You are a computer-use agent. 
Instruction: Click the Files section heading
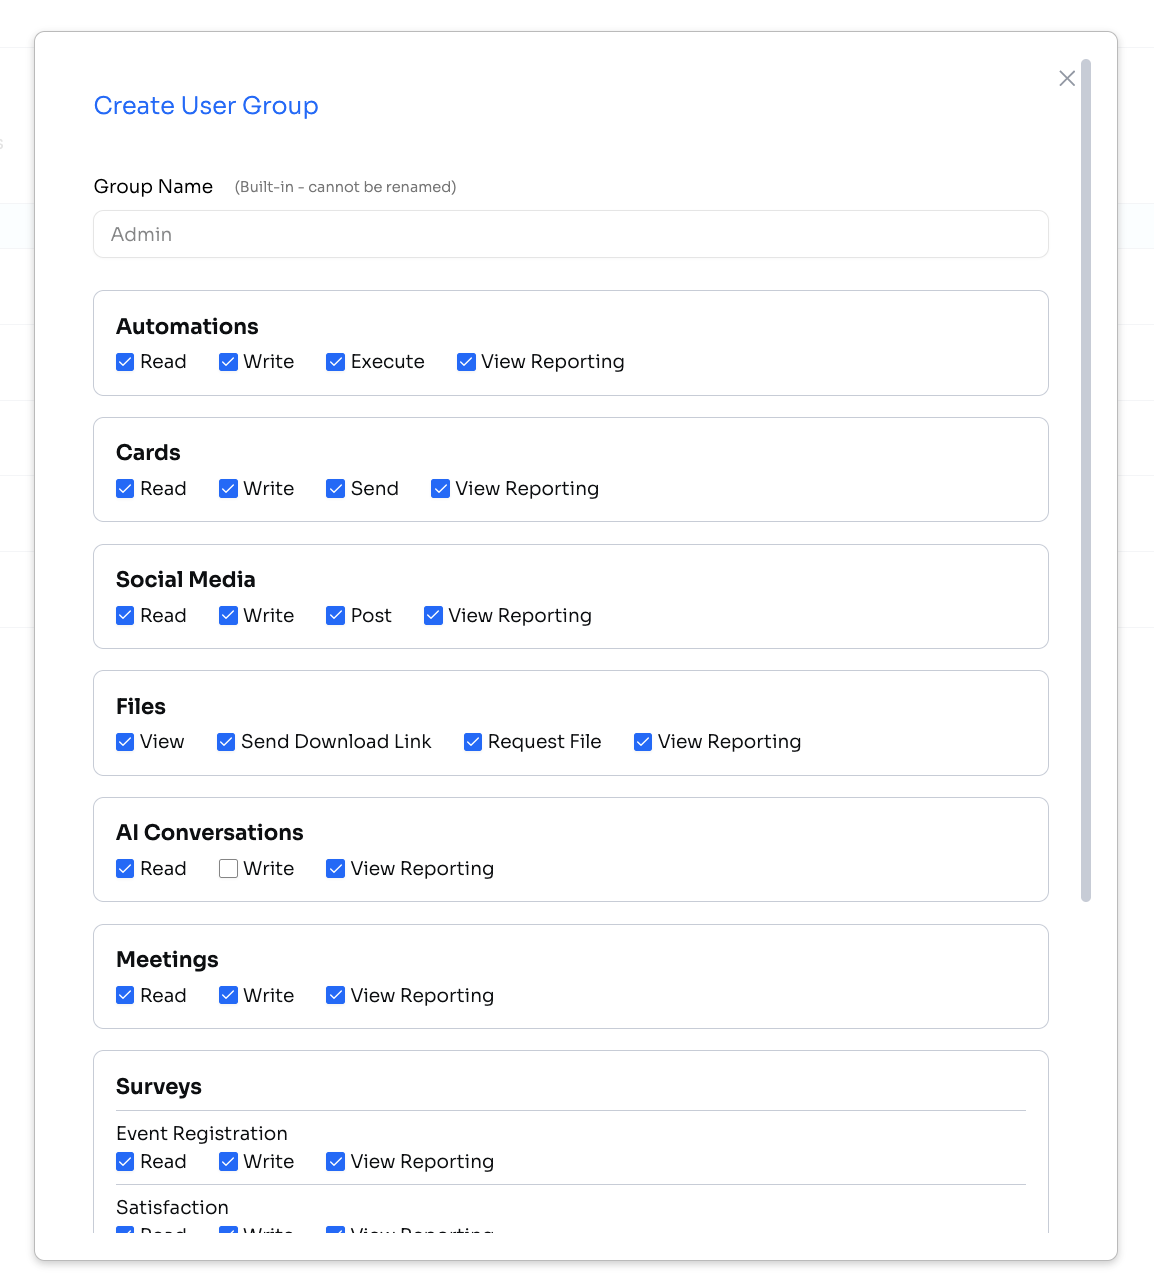tap(141, 706)
